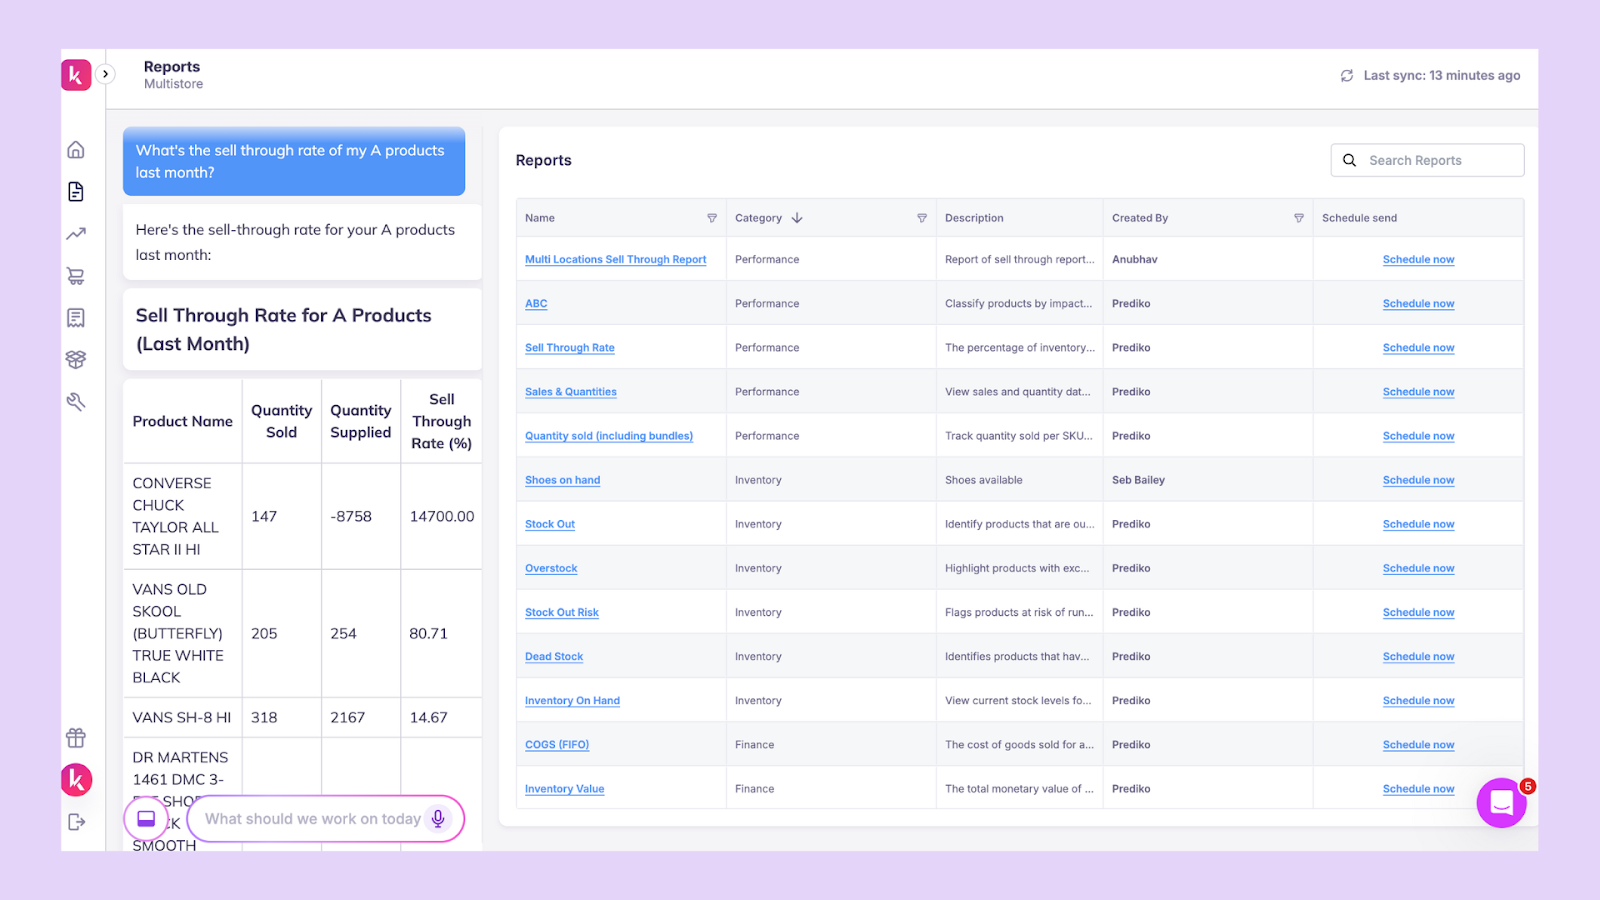Open the Name column filter

tap(712, 218)
